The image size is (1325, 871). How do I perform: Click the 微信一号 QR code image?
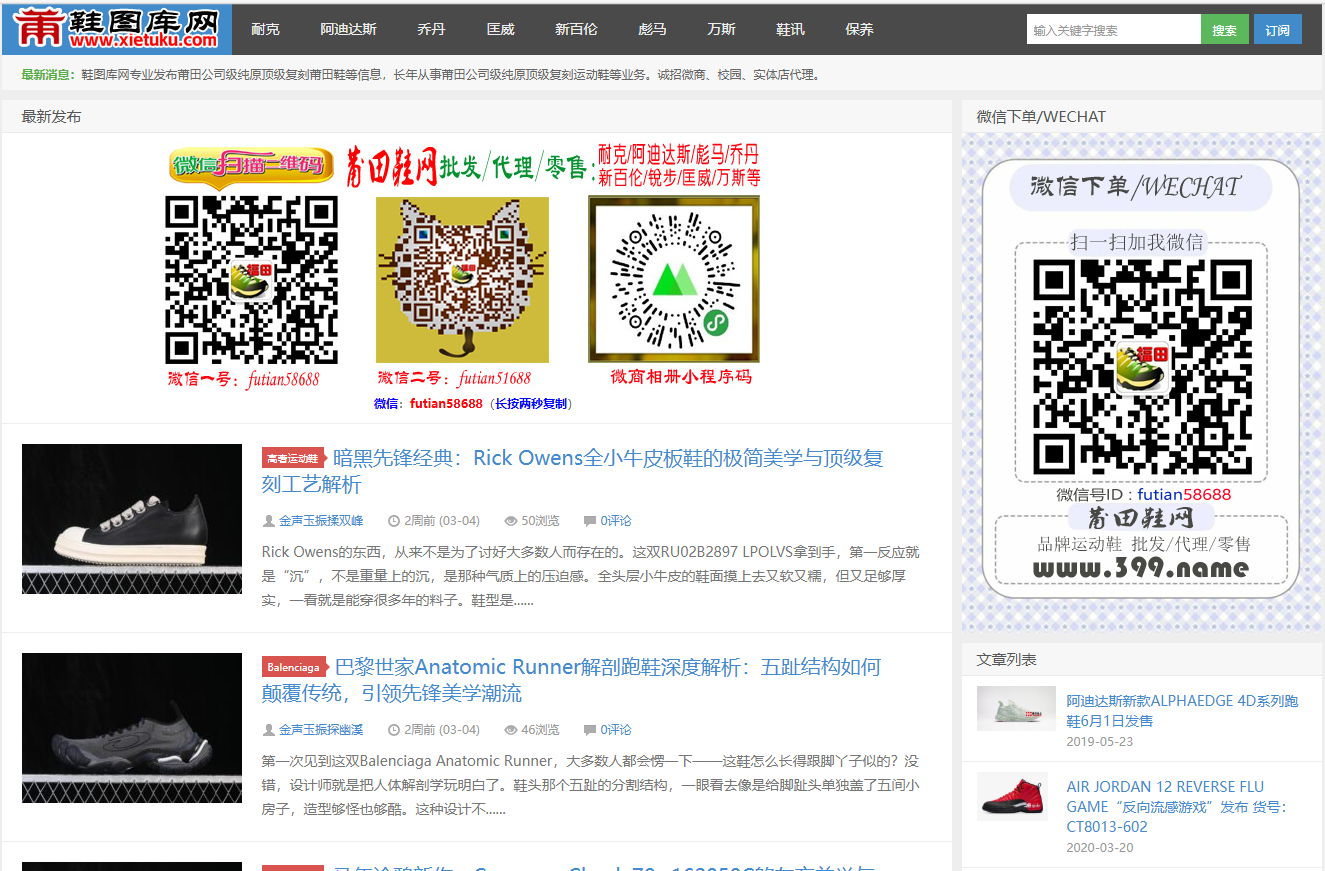click(251, 280)
